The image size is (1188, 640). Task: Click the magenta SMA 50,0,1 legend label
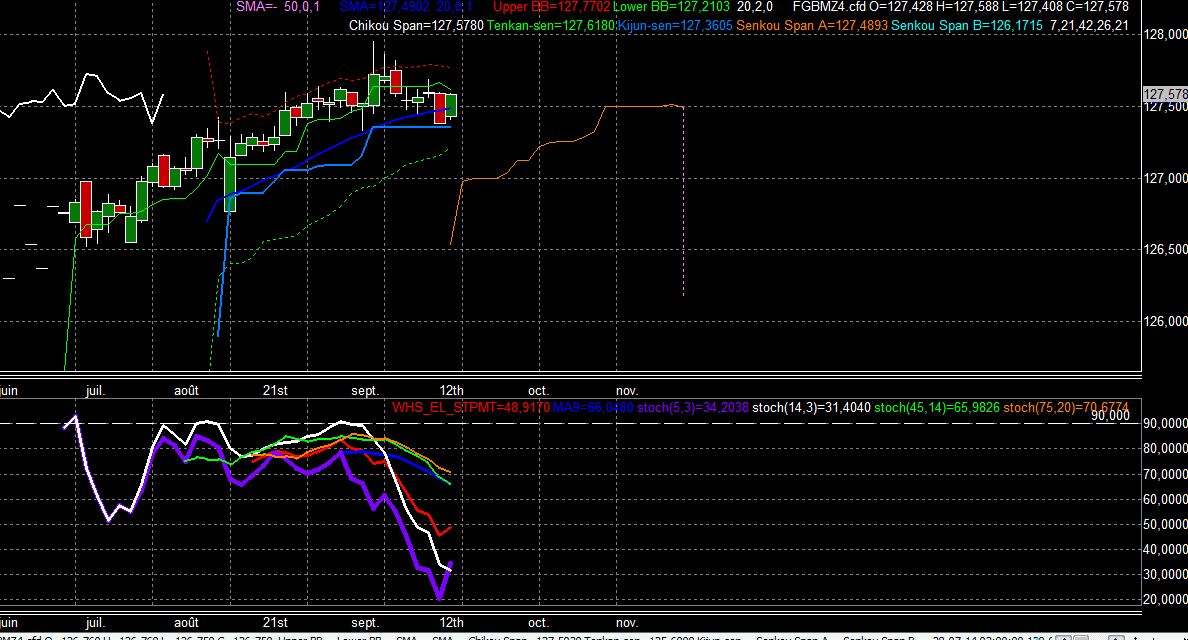[278, 7]
